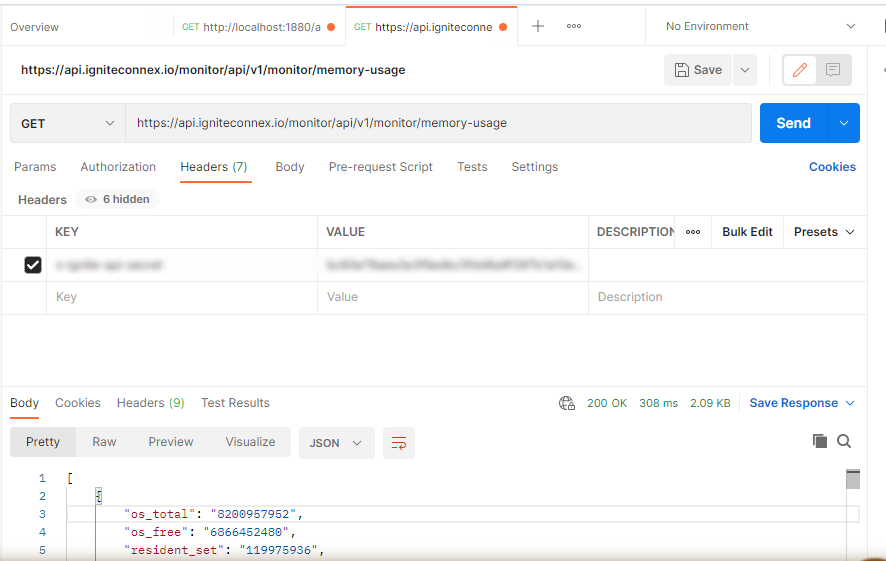The height and width of the screenshot is (561, 886).
Task: Click the wrap lines icon in response toolbar
Action: (399, 443)
